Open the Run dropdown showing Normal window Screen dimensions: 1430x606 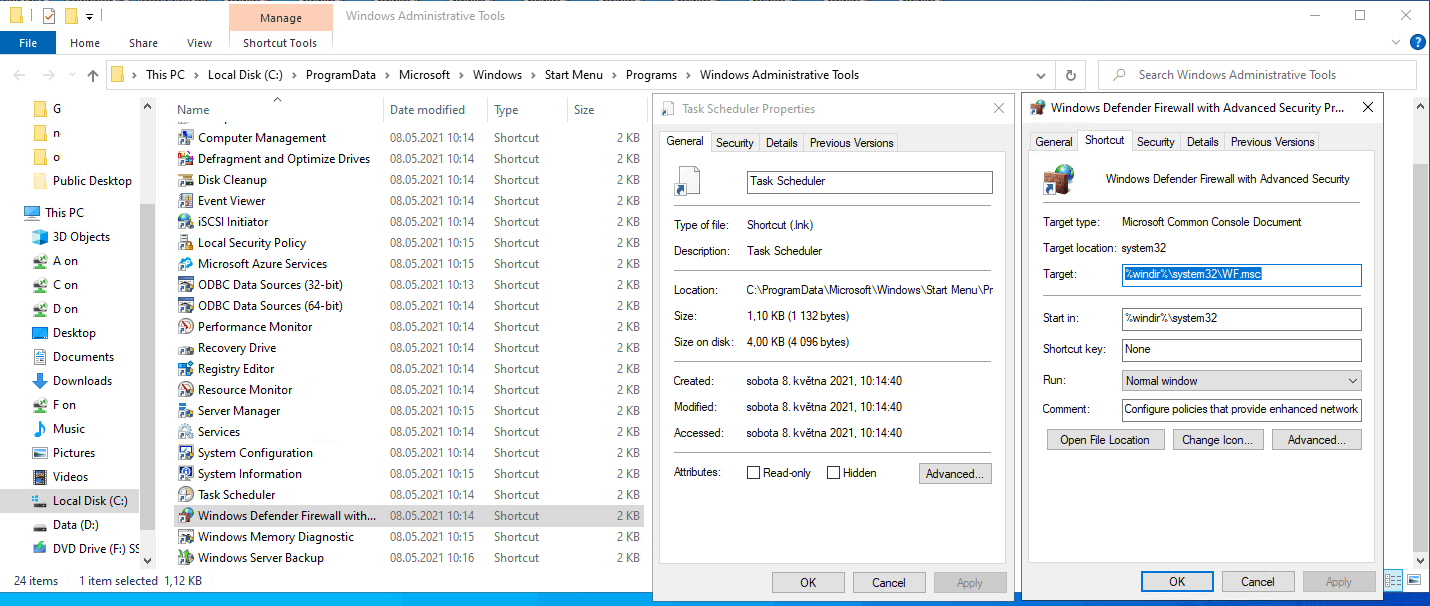(1242, 381)
